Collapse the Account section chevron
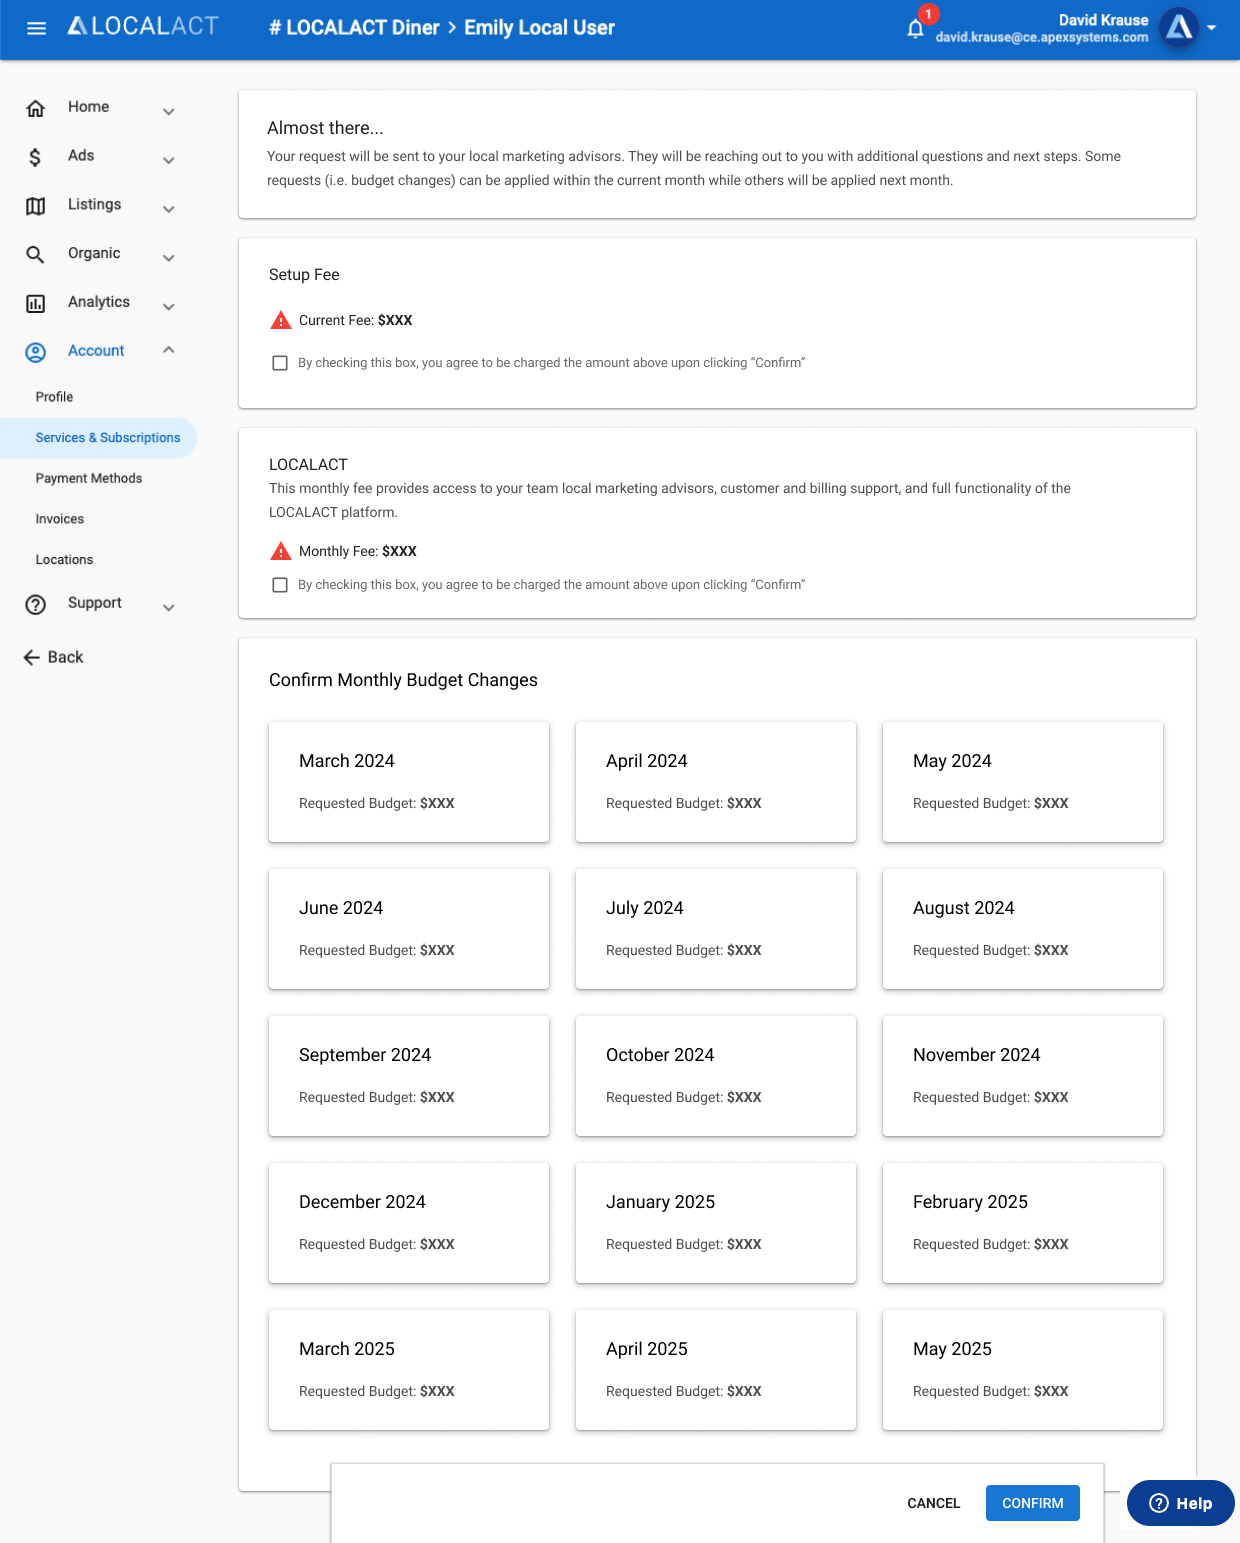 [x=169, y=350]
